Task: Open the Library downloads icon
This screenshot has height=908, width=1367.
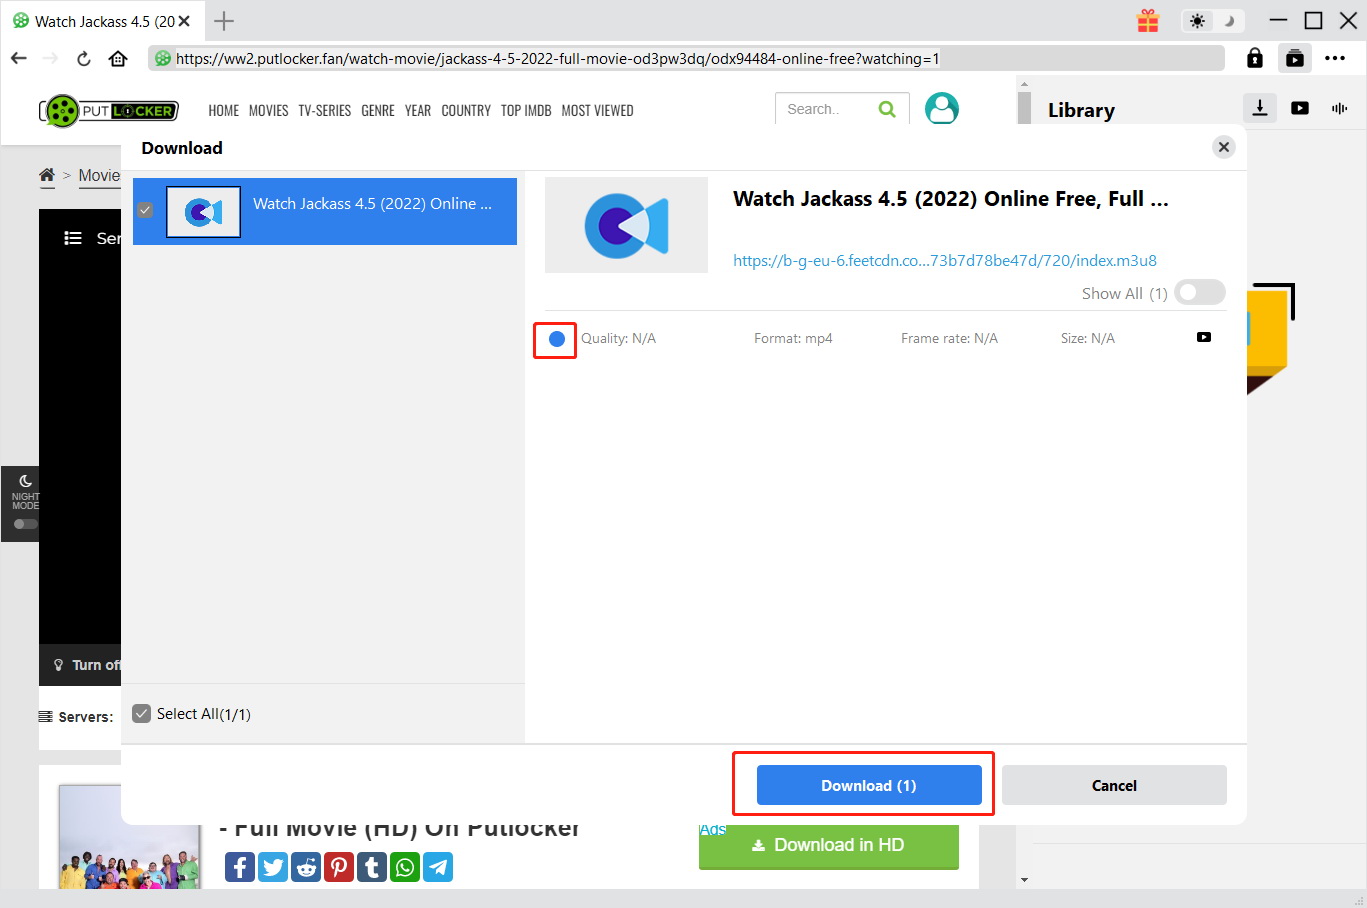Action: 1260,108
